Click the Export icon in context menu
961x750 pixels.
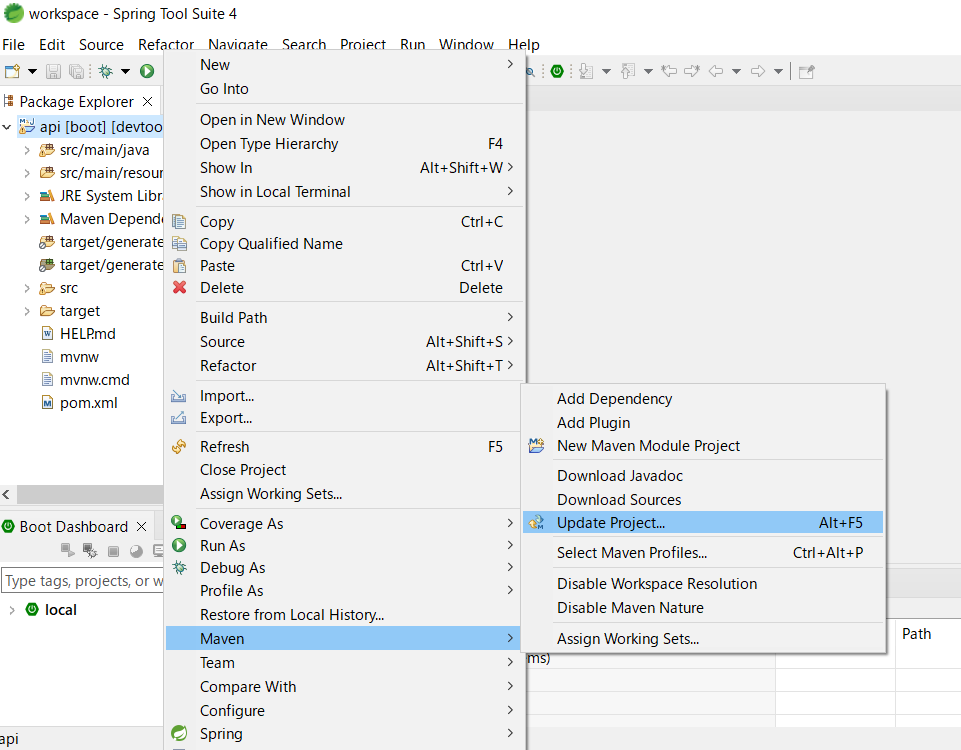[178, 418]
